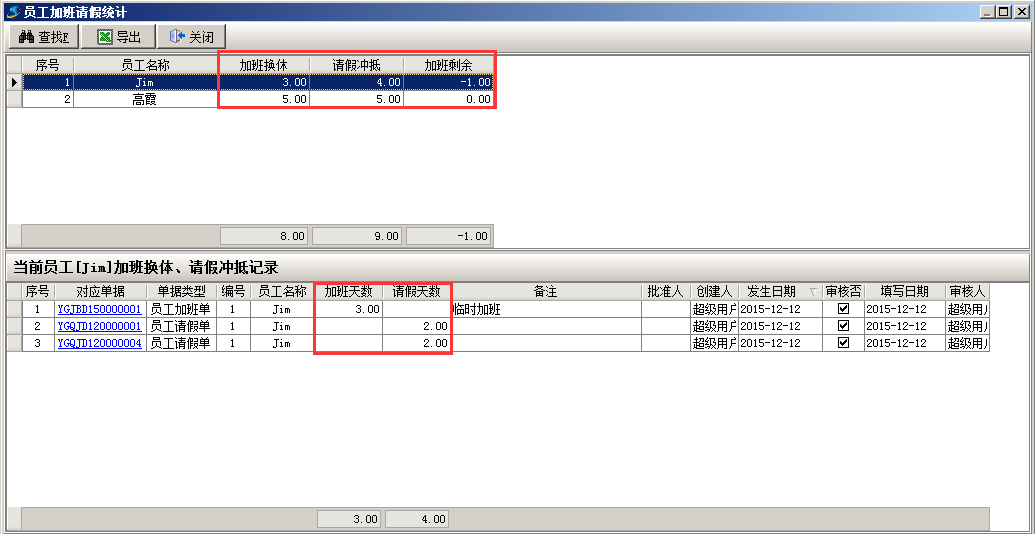The image size is (1035, 534).
Task: Open document link YGQJD120000001
Action: (x=99, y=327)
